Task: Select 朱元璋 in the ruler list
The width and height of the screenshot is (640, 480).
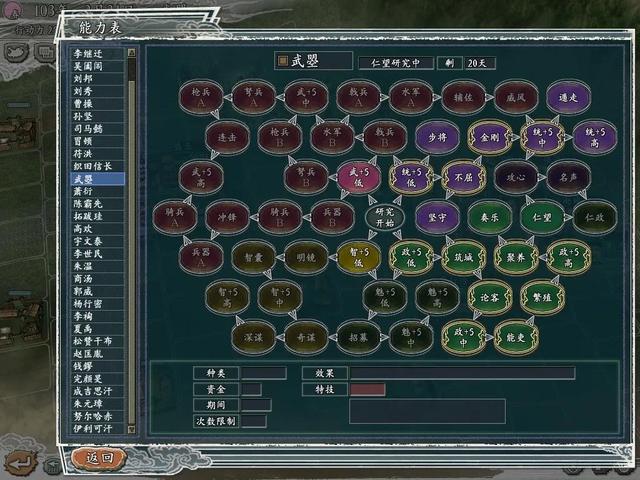Action: [97, 404]
